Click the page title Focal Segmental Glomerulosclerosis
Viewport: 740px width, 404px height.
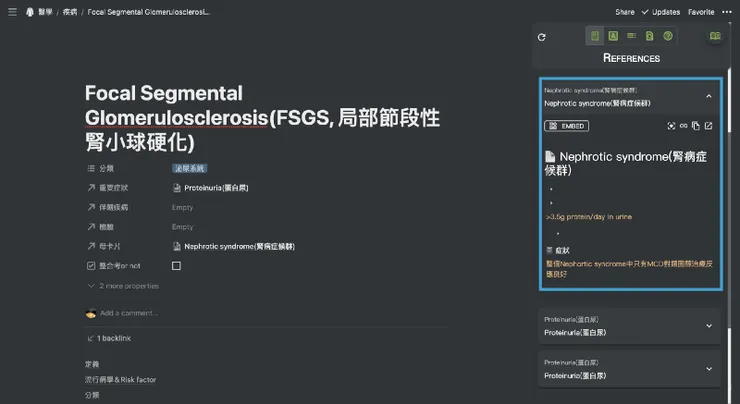[x=262, y=118]
